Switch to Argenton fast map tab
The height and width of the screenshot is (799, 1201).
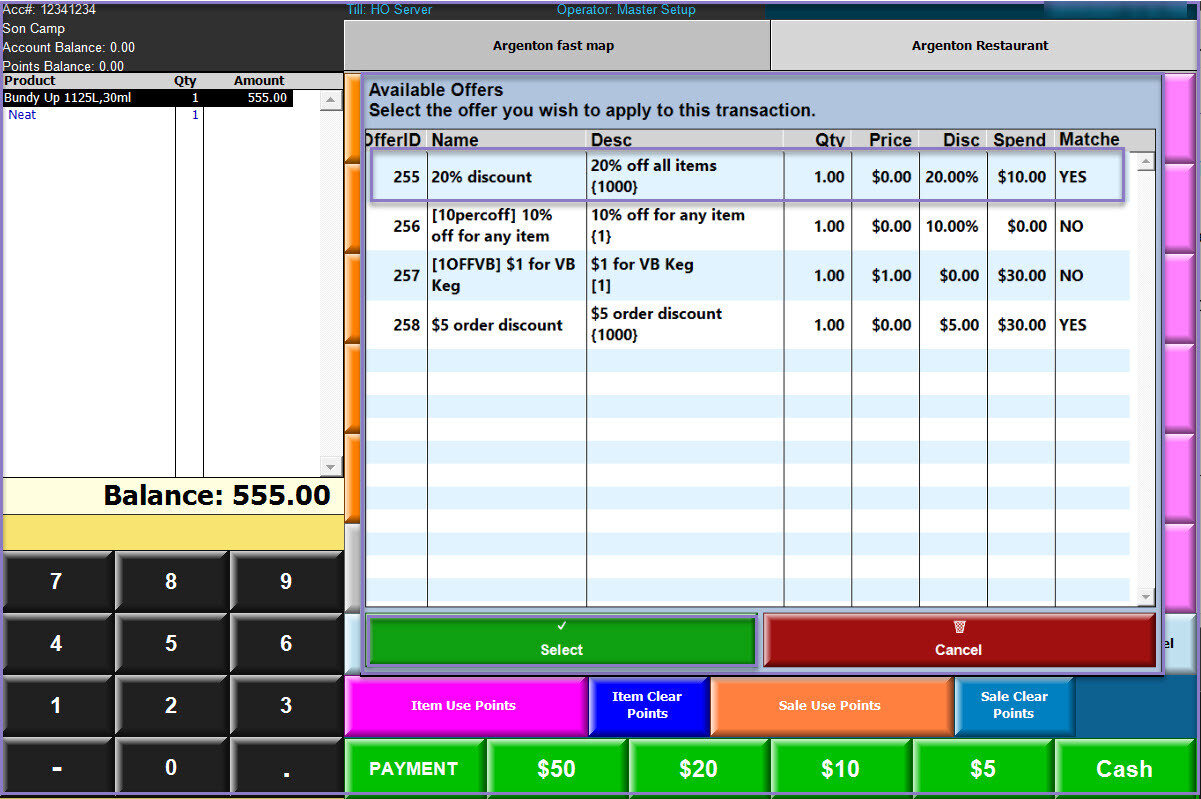pos(553,46)
